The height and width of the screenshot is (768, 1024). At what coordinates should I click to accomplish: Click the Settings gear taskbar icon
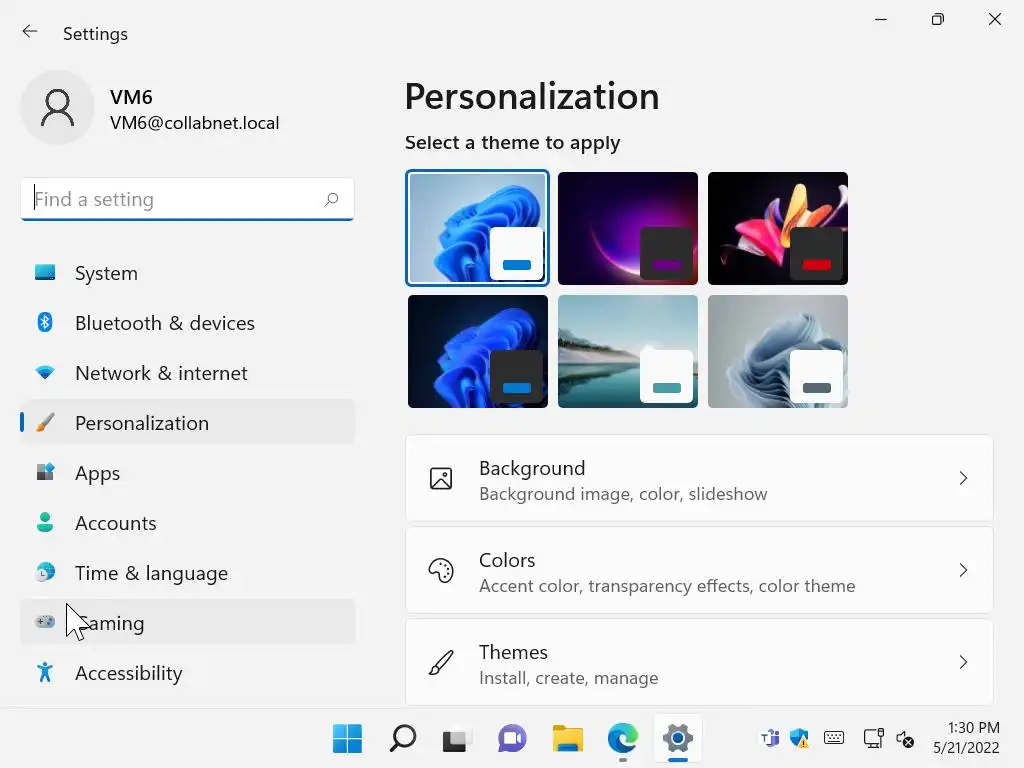pos(678,739)
